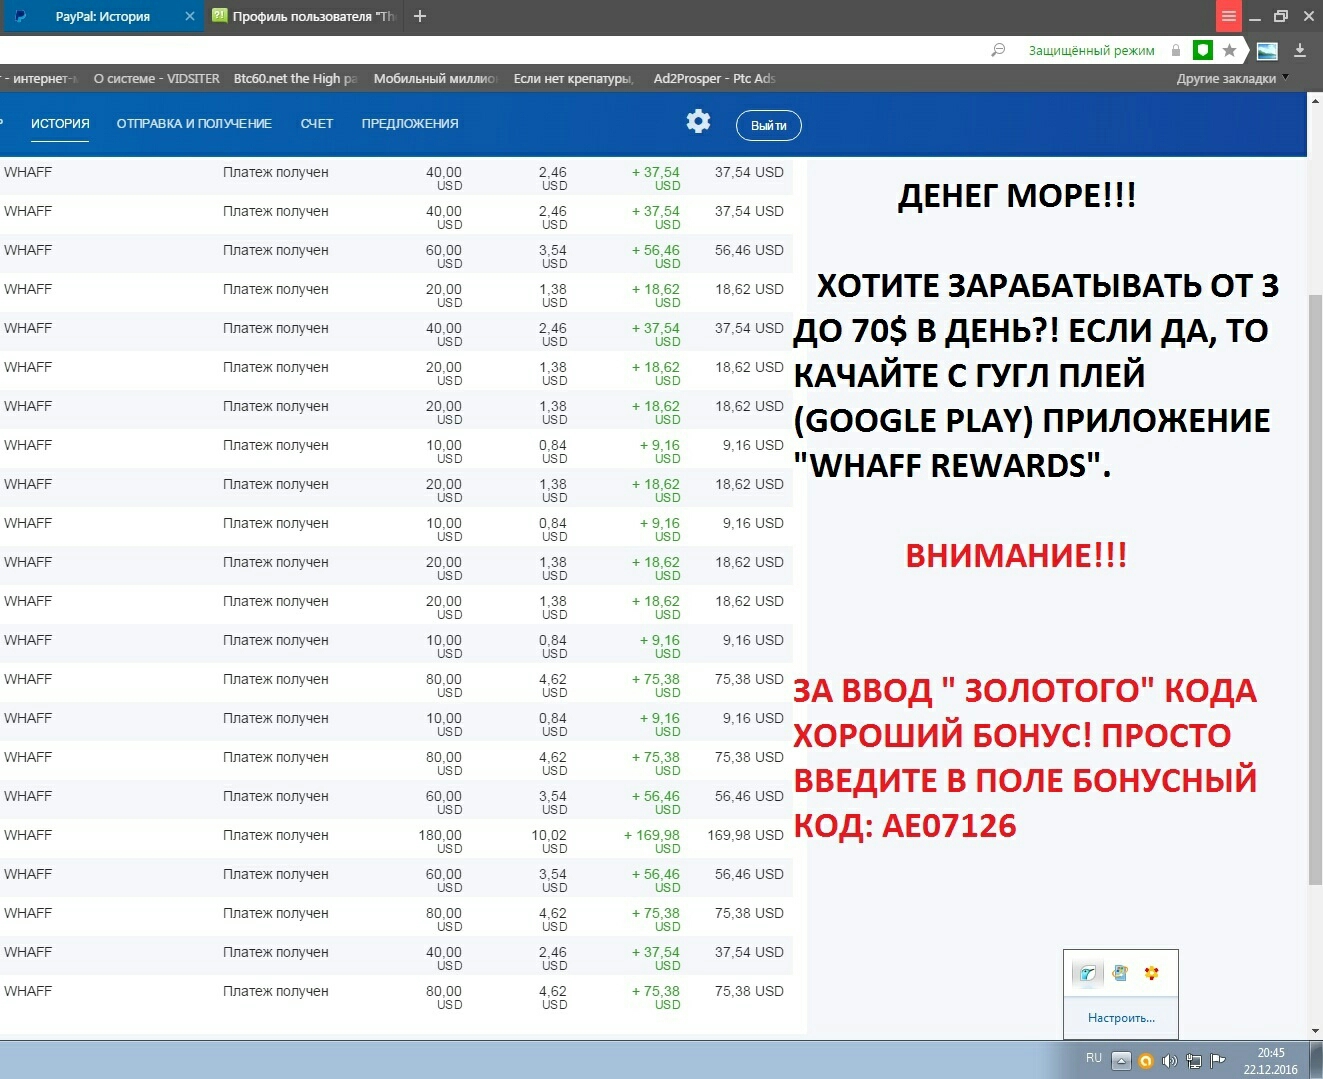Open the О системе - VIDSITER bookmark

tap(156, 78)
